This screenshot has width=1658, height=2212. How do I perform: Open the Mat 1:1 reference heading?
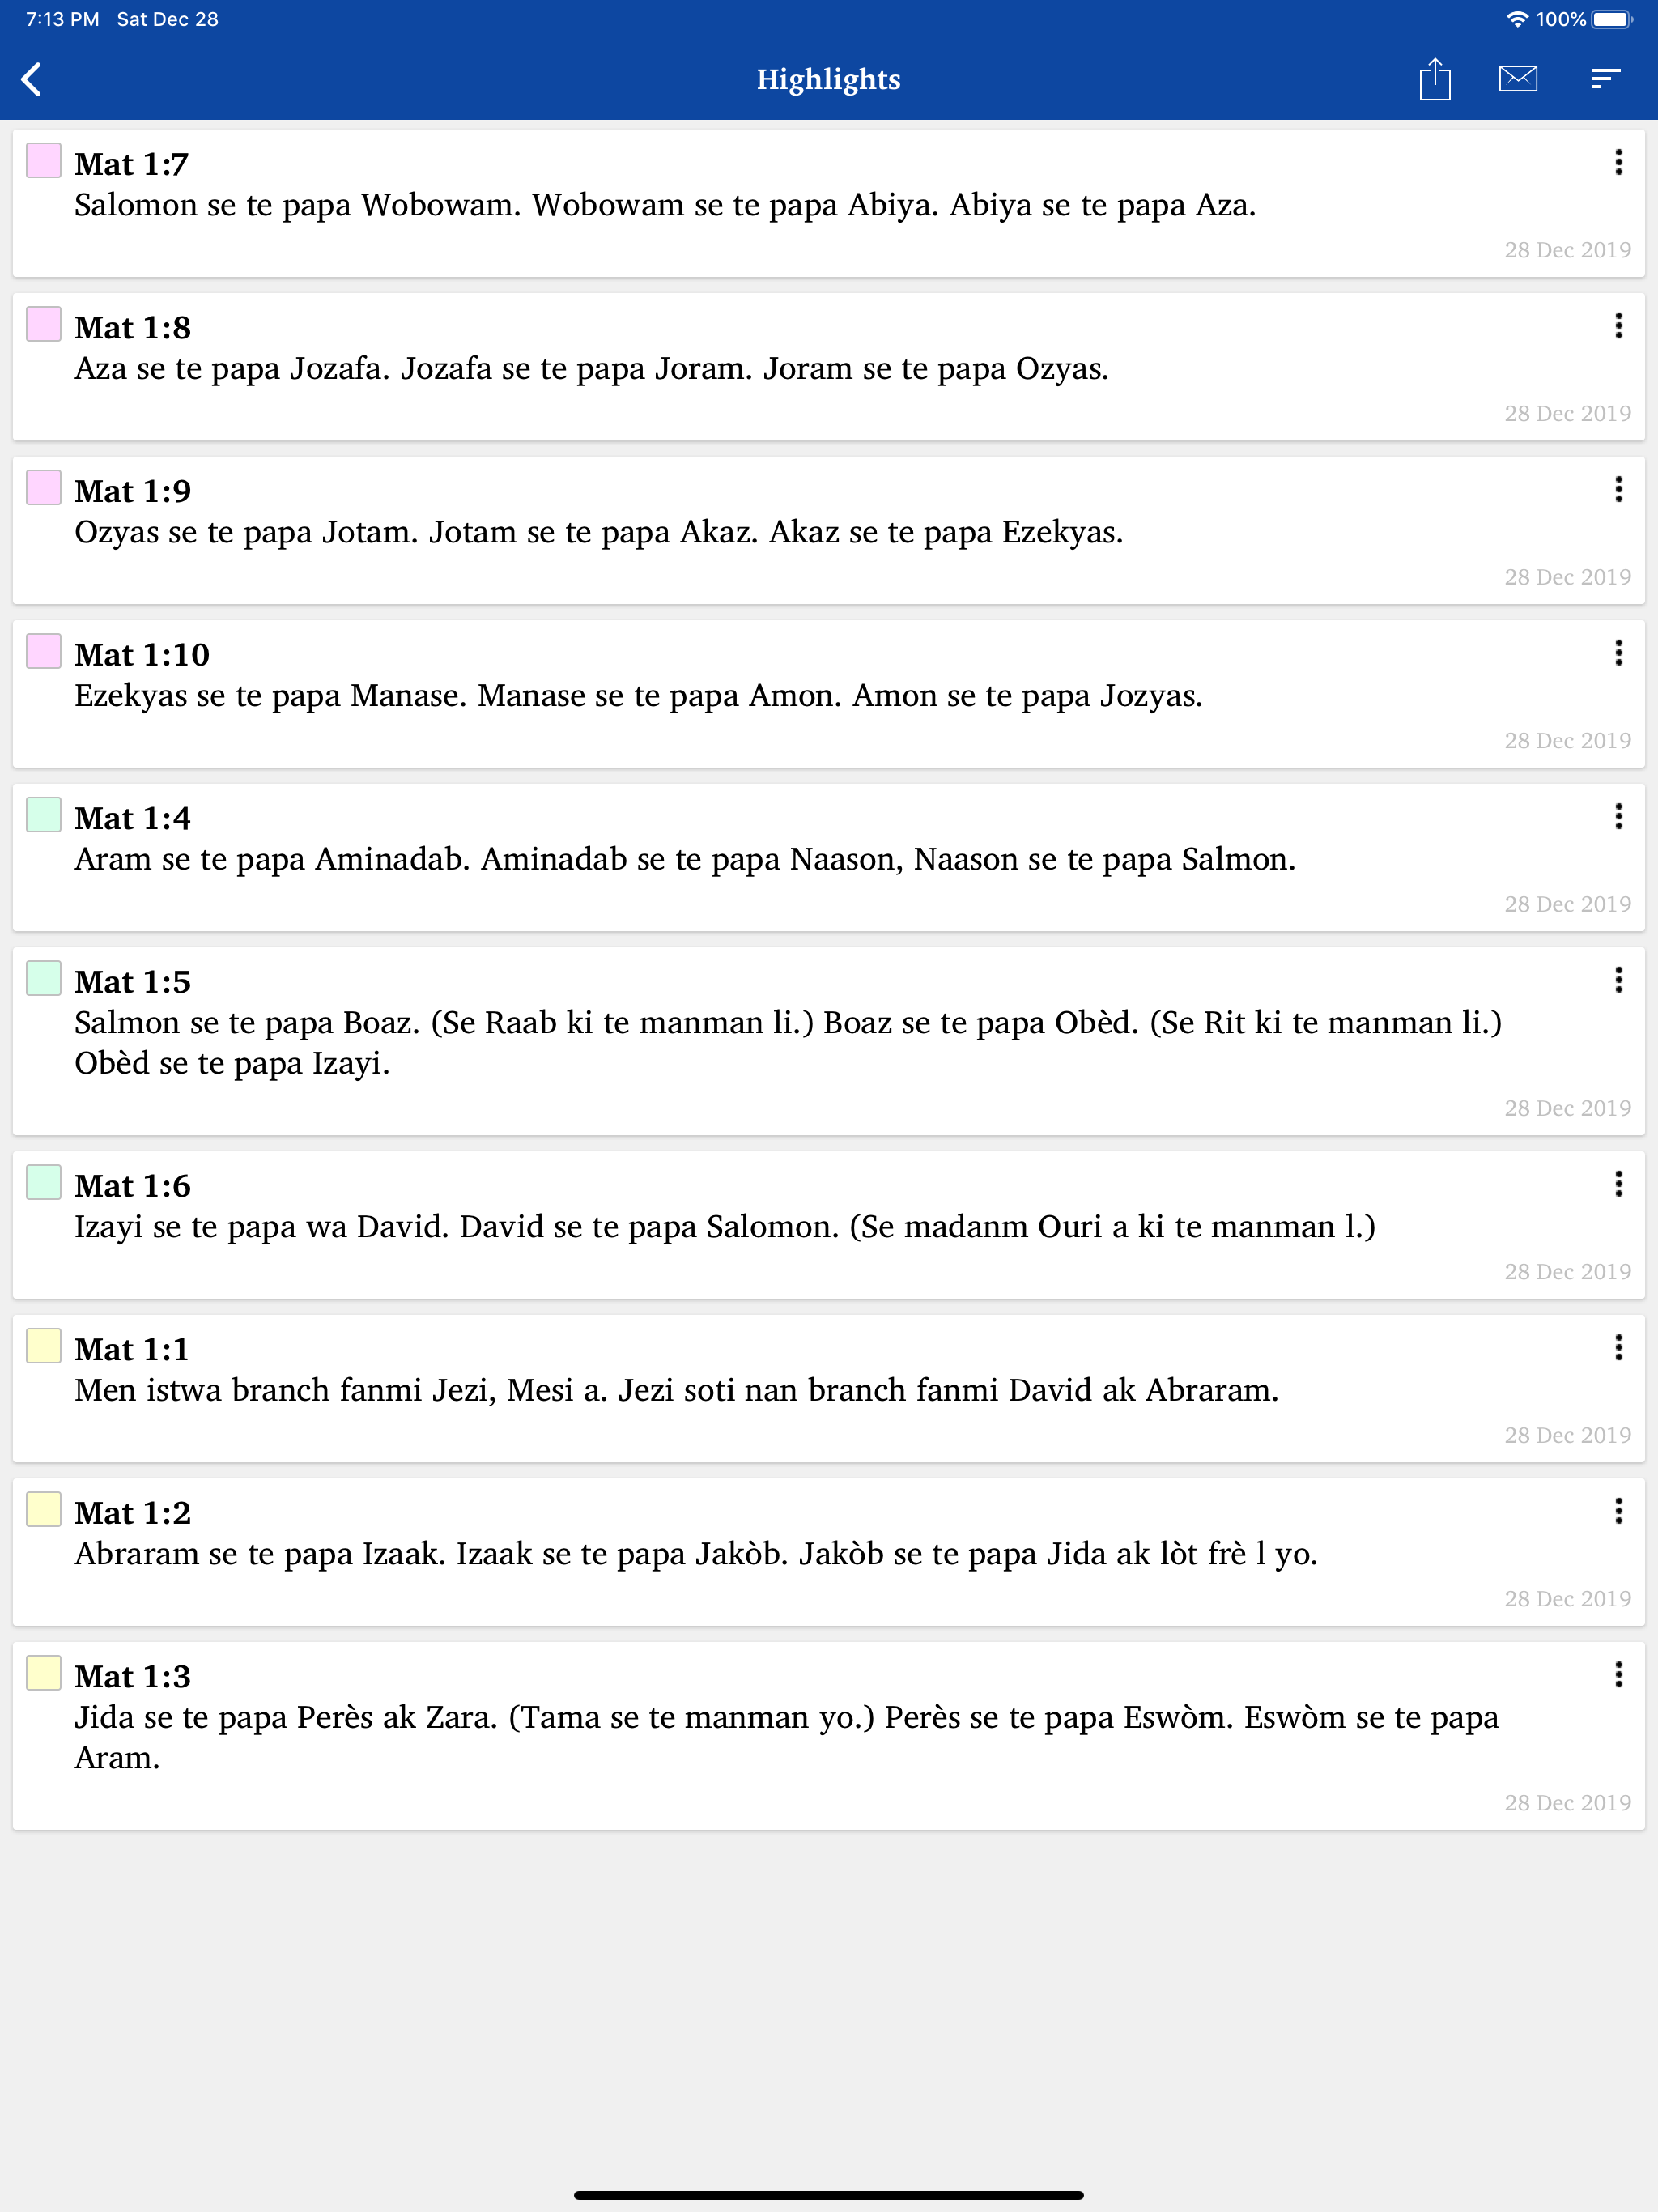coord(131,1350)
